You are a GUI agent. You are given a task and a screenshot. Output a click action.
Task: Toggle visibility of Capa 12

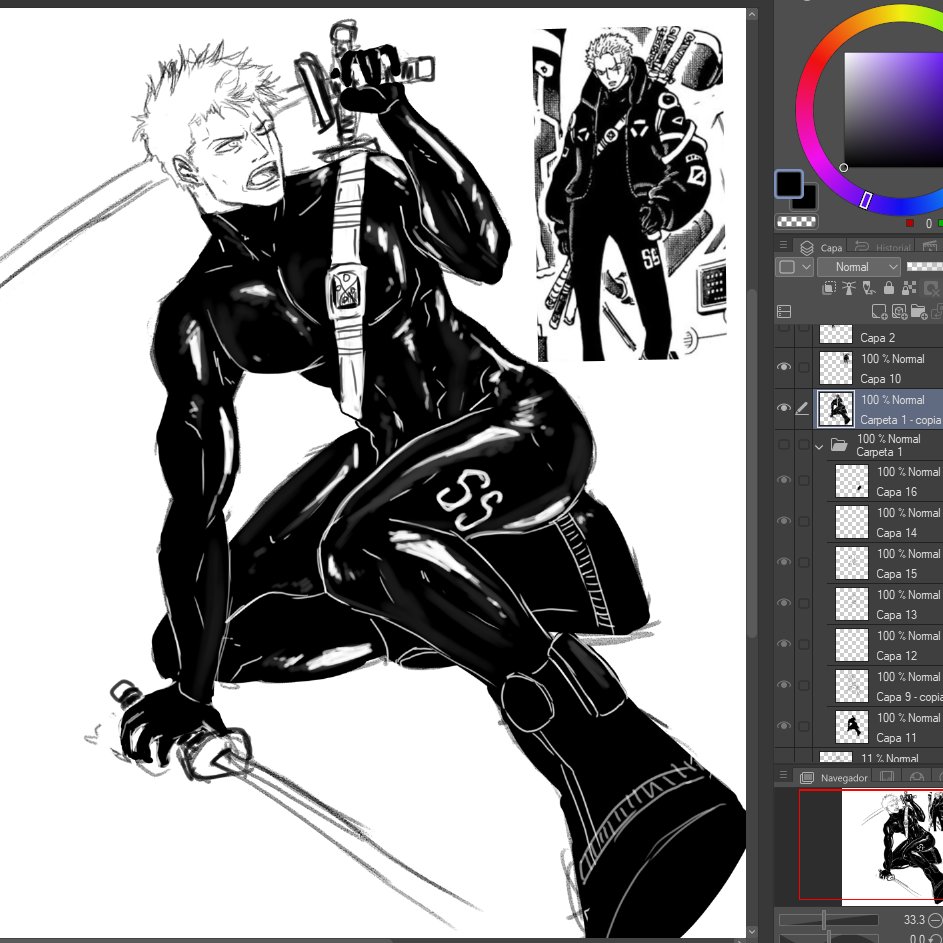tap(784, 644)
